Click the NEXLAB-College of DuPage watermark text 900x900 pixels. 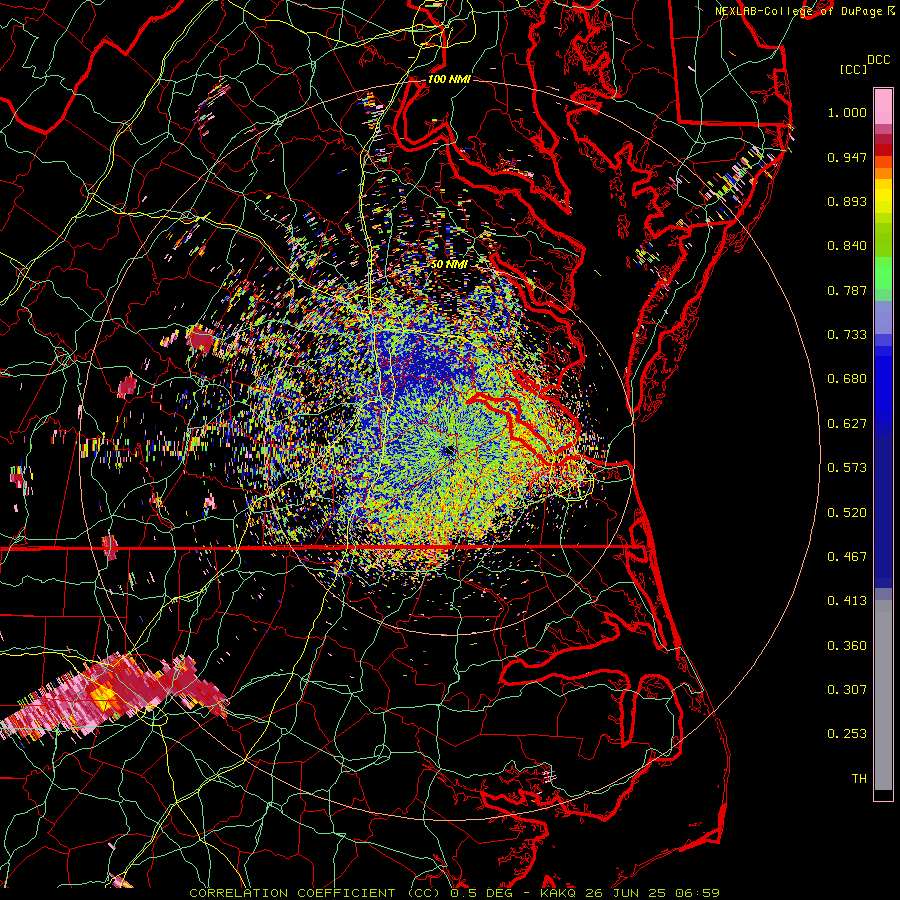tap(799, 11)
